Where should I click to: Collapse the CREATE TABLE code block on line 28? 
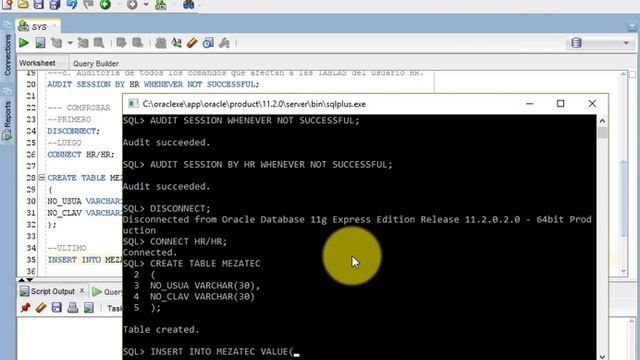42,178
